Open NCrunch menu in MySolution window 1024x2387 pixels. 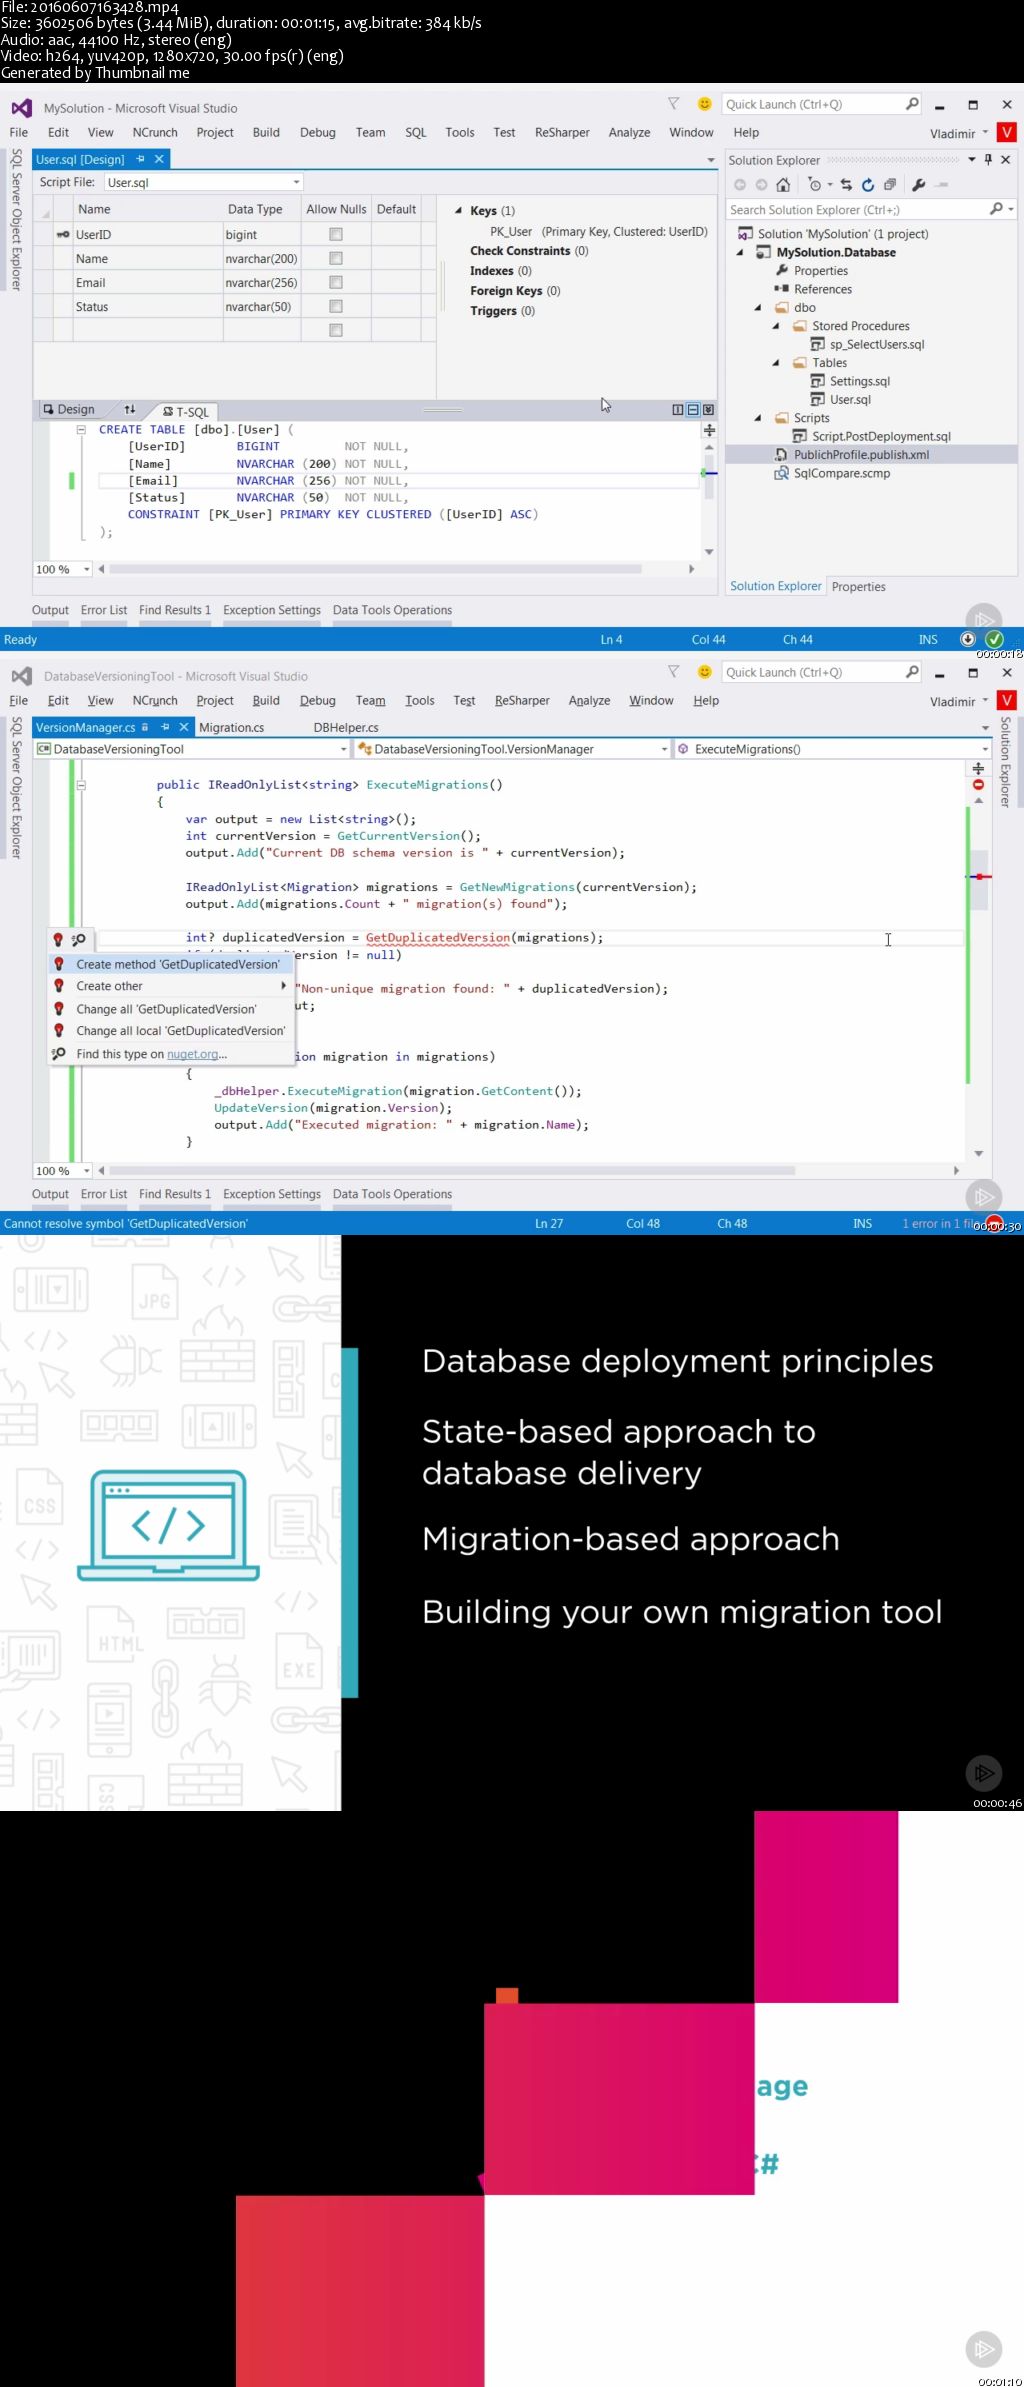coord(155,132)
